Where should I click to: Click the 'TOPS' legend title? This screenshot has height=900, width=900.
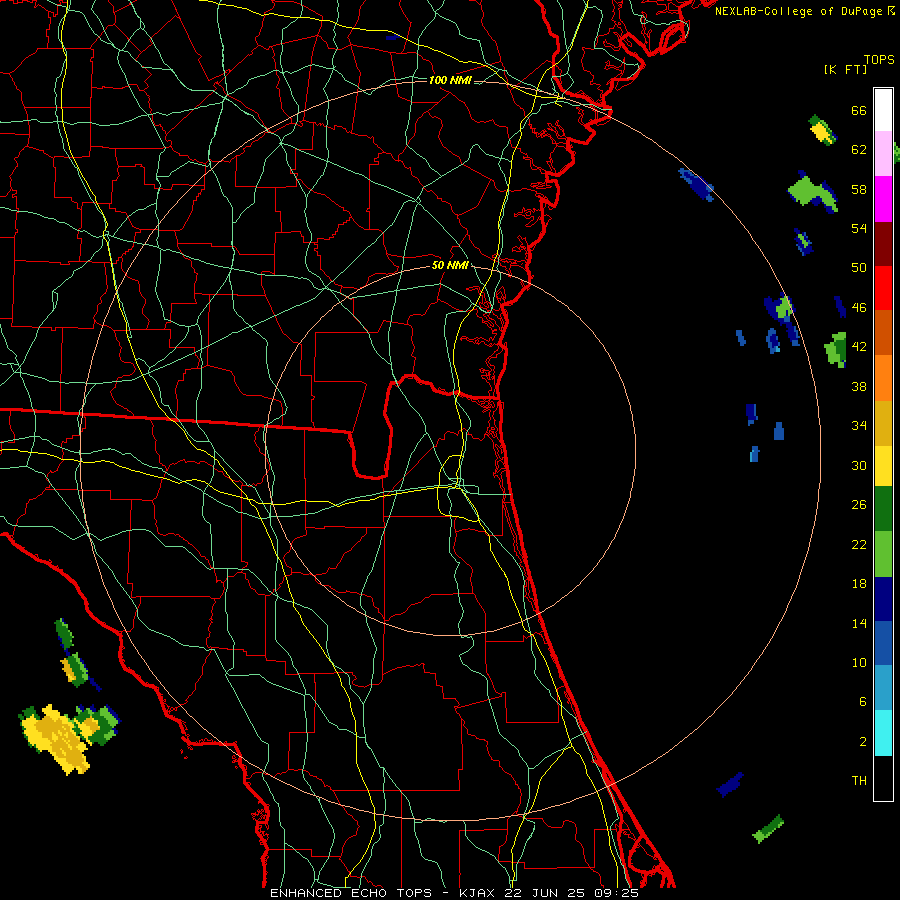click(879, 60)
